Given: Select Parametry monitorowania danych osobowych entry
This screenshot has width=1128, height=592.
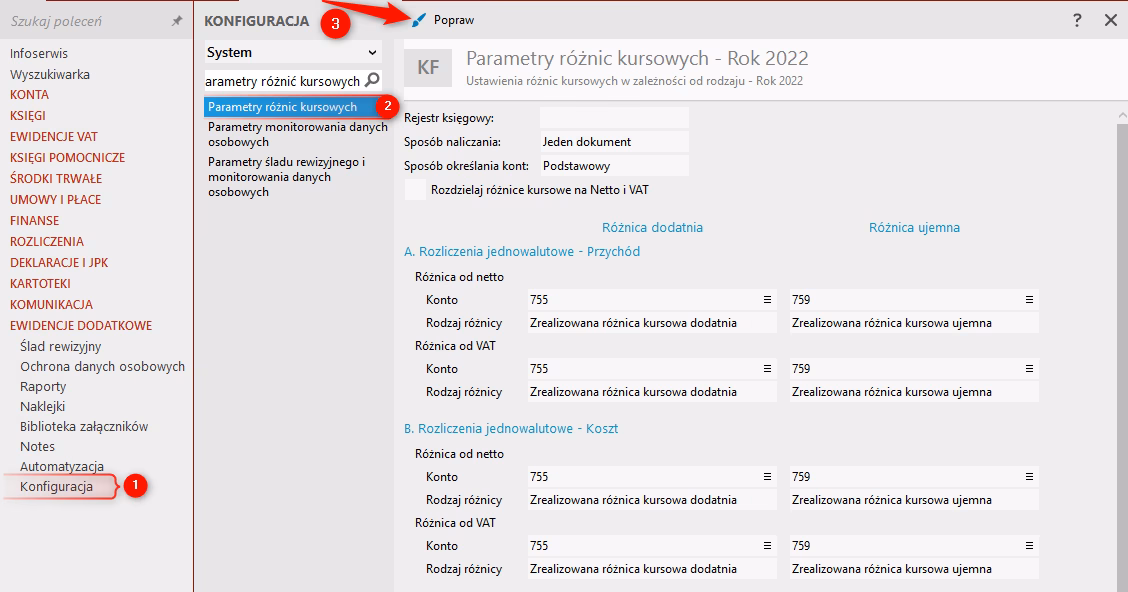Looking at the screenshot, I should click(x=297, y=134).
